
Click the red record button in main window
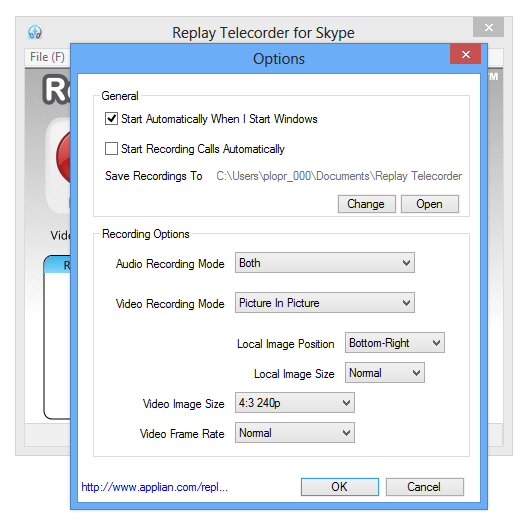64,157
